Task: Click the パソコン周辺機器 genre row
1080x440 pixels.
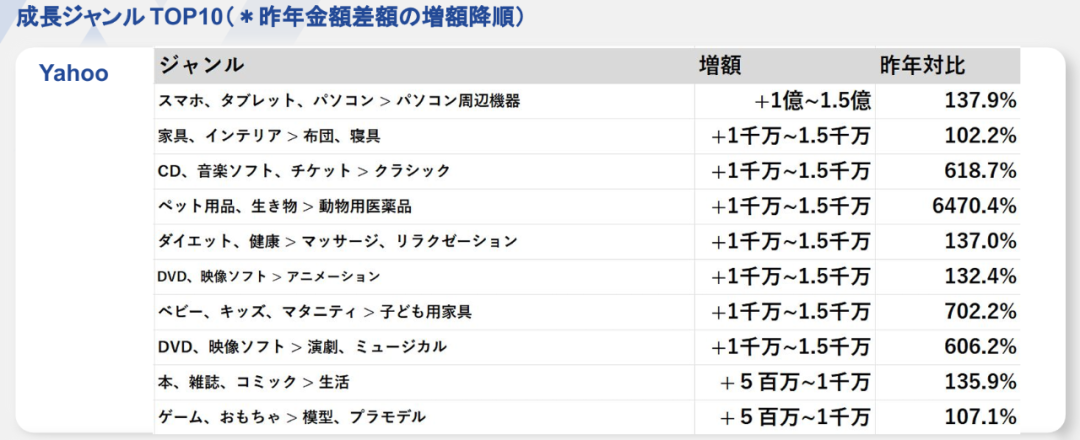Action: point(339,101)
